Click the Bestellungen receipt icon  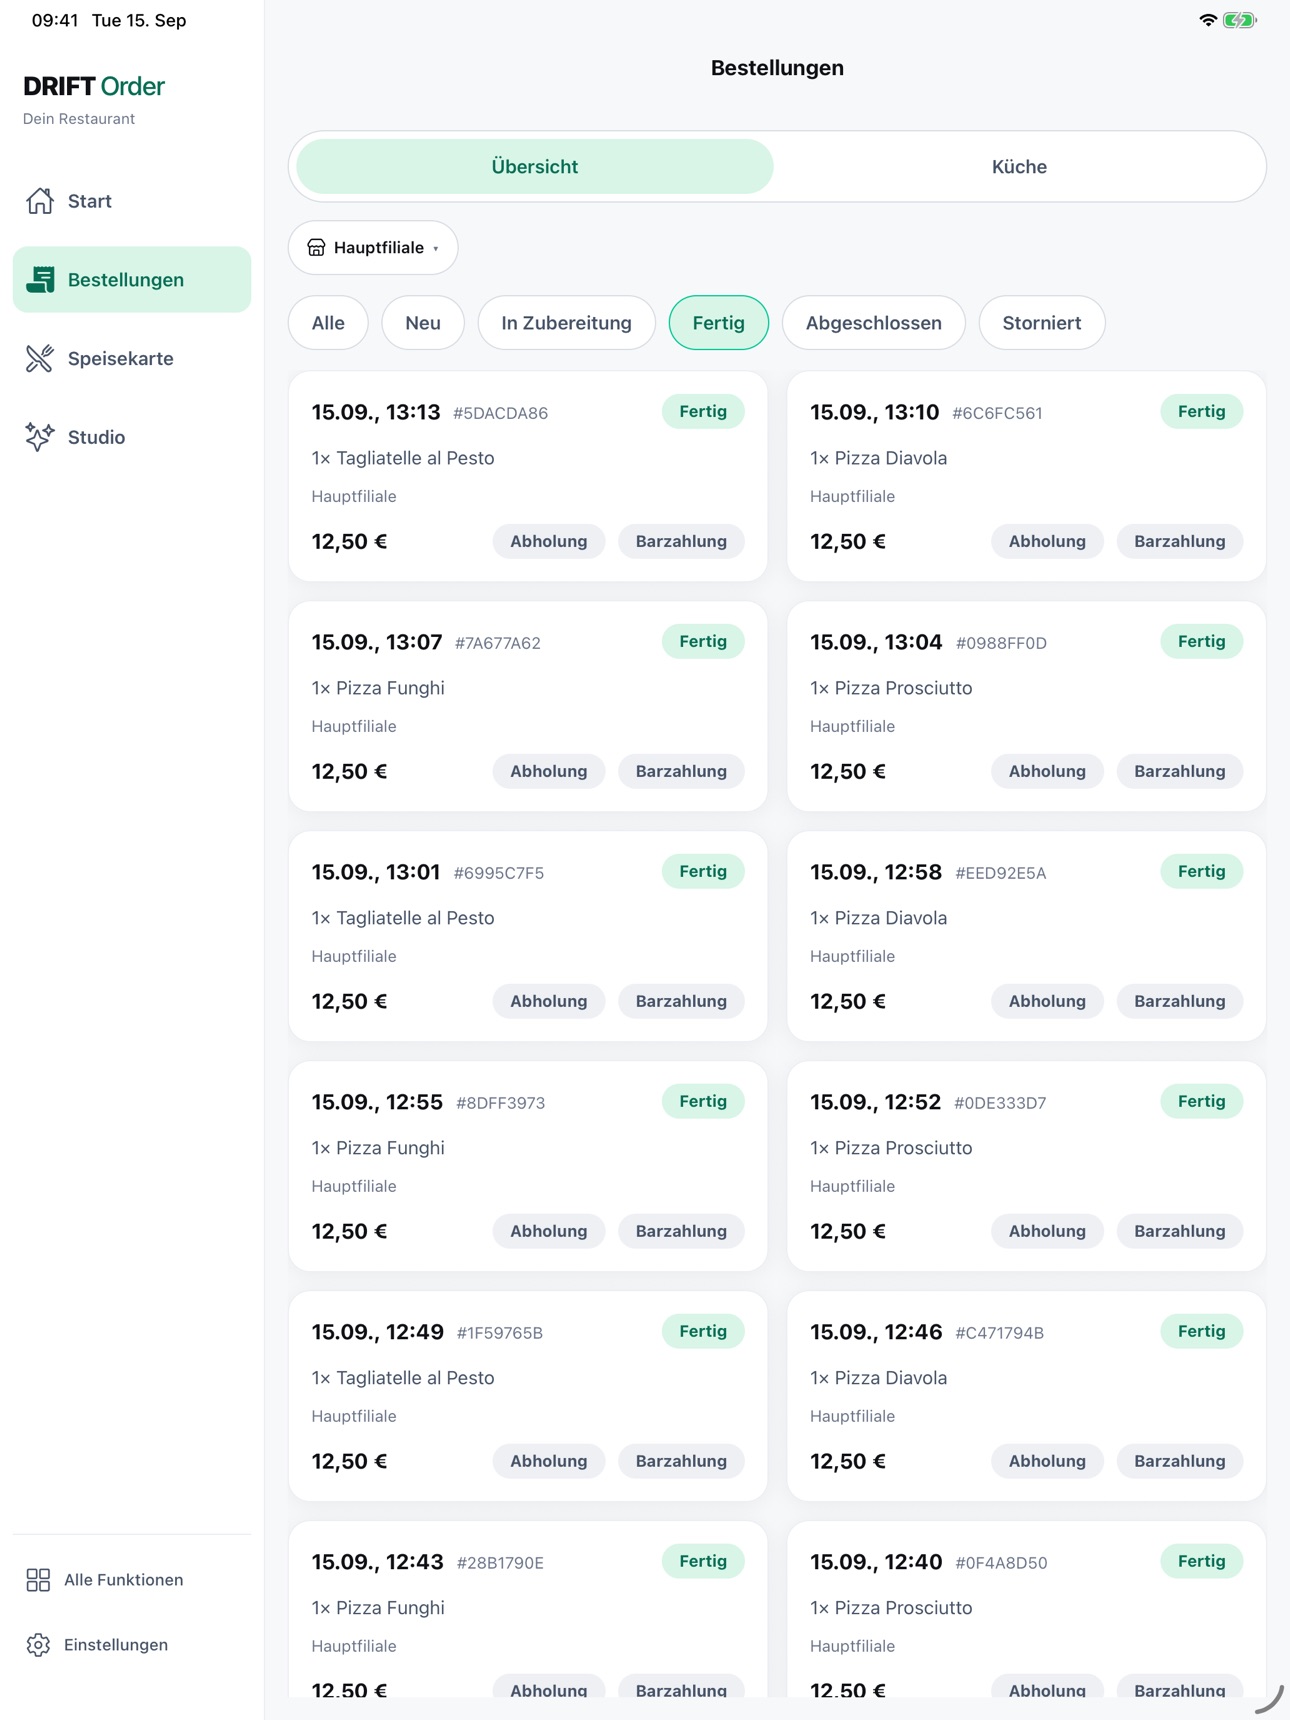point(40,280)
